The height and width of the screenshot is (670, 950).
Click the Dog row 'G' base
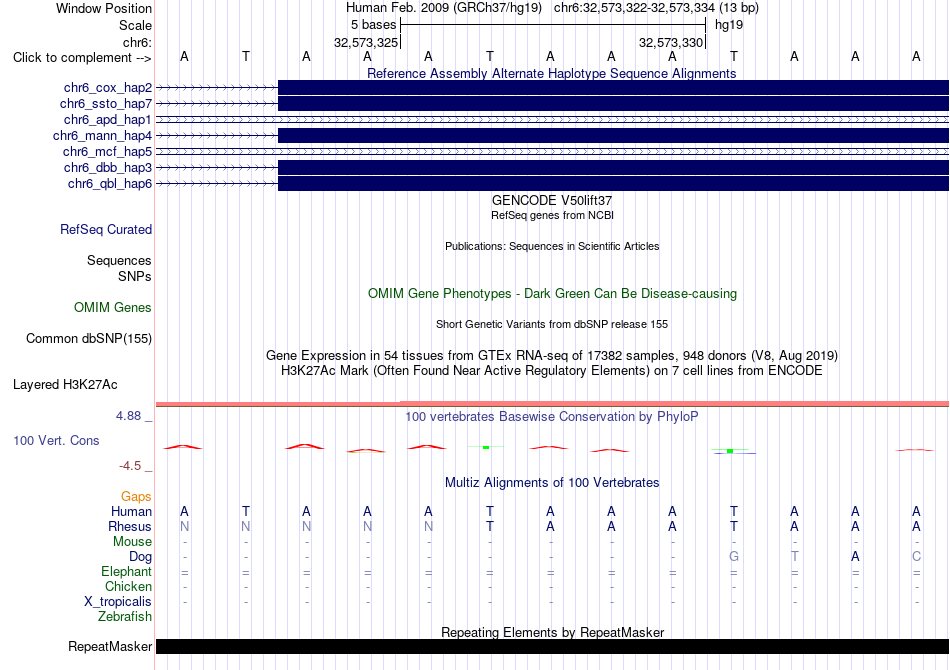[x=734, y=557]
